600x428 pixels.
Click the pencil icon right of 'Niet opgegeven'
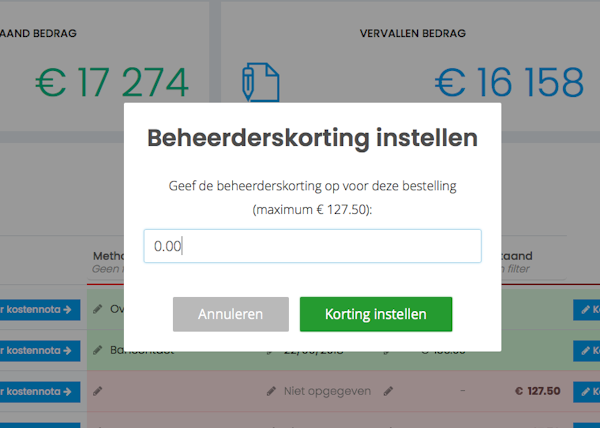(388, 391)
